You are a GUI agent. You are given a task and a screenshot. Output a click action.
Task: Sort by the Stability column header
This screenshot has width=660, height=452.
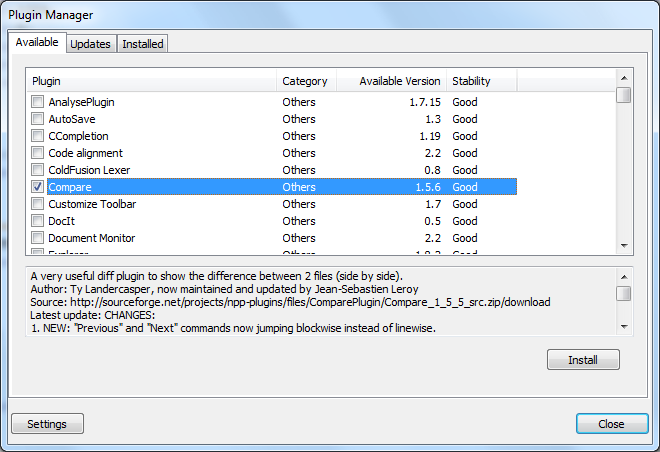[x=482, y=81]
